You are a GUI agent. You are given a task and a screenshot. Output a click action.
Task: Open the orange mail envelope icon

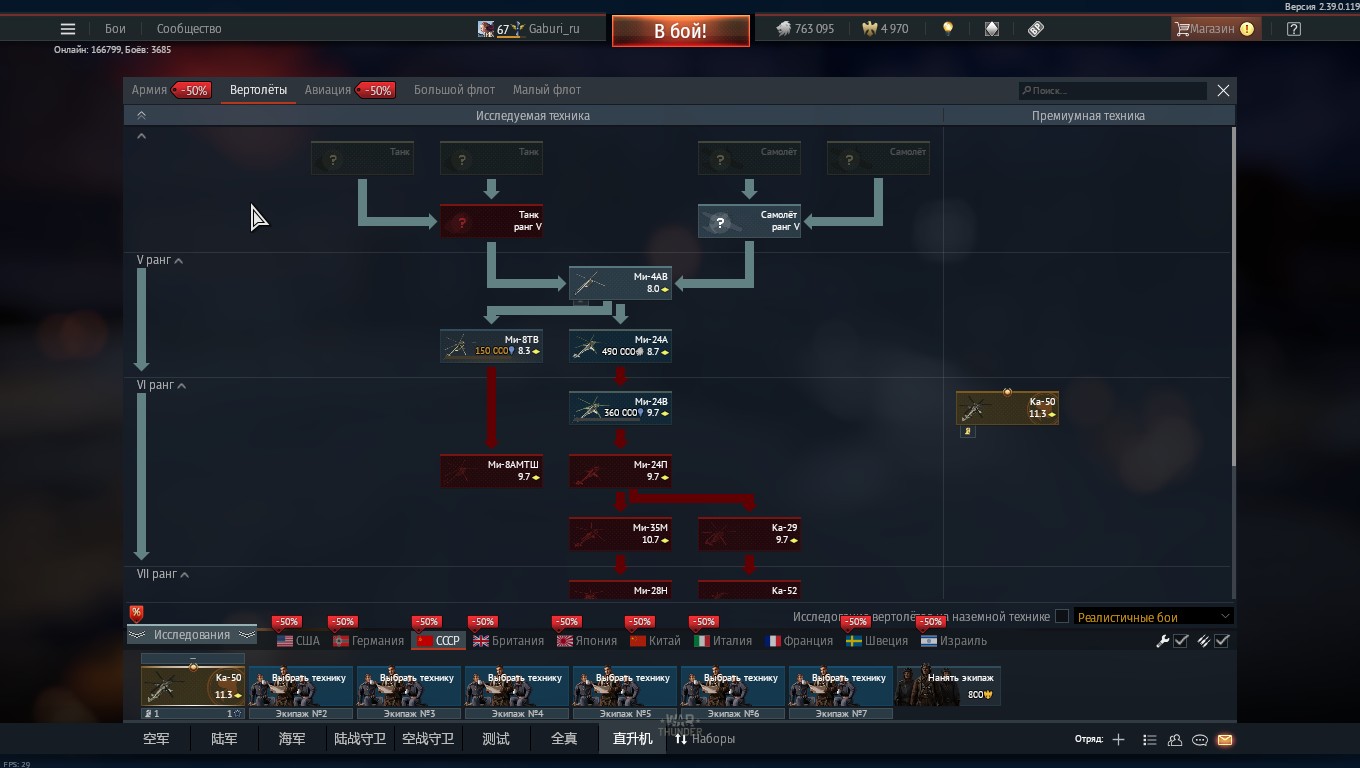point(1225,740)
